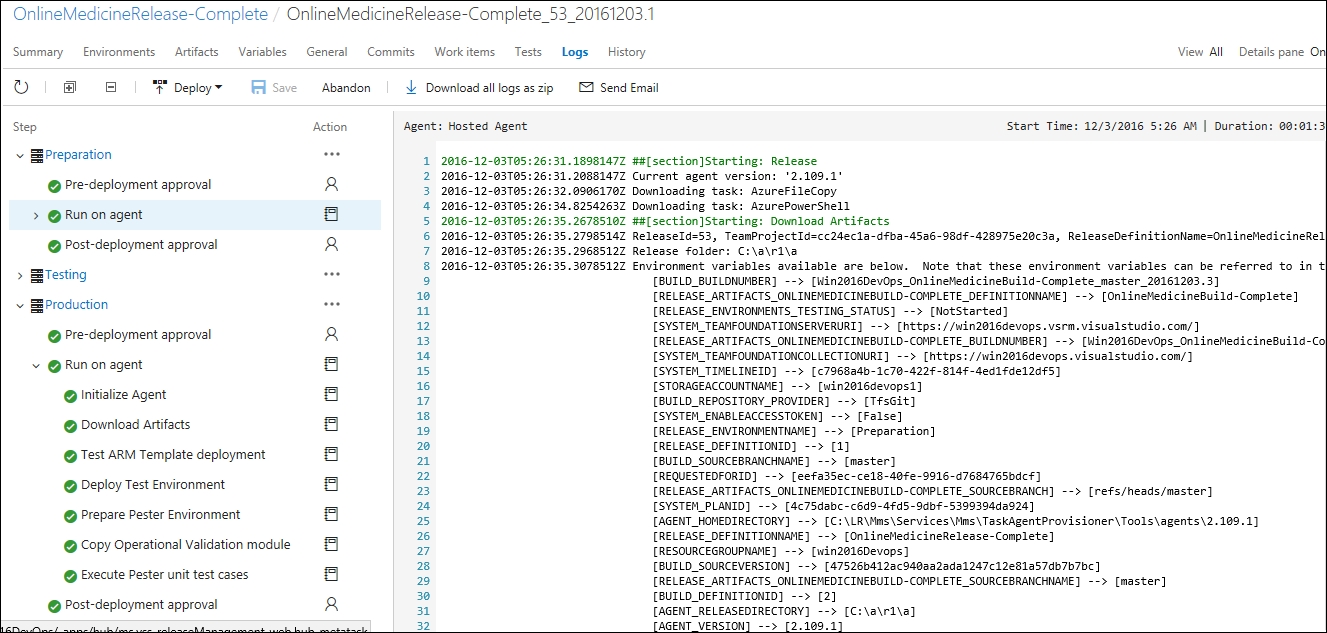Expand Run on agent under Preparation
Viewport: 1327px width, 633px height.
pos(36,215)
